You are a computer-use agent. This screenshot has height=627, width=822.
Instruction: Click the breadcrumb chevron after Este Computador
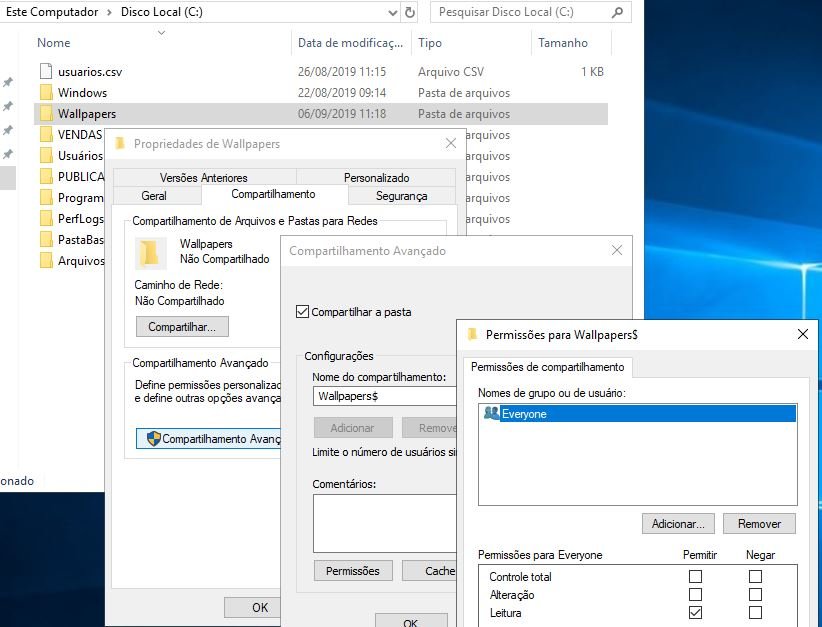coord(109,12)
